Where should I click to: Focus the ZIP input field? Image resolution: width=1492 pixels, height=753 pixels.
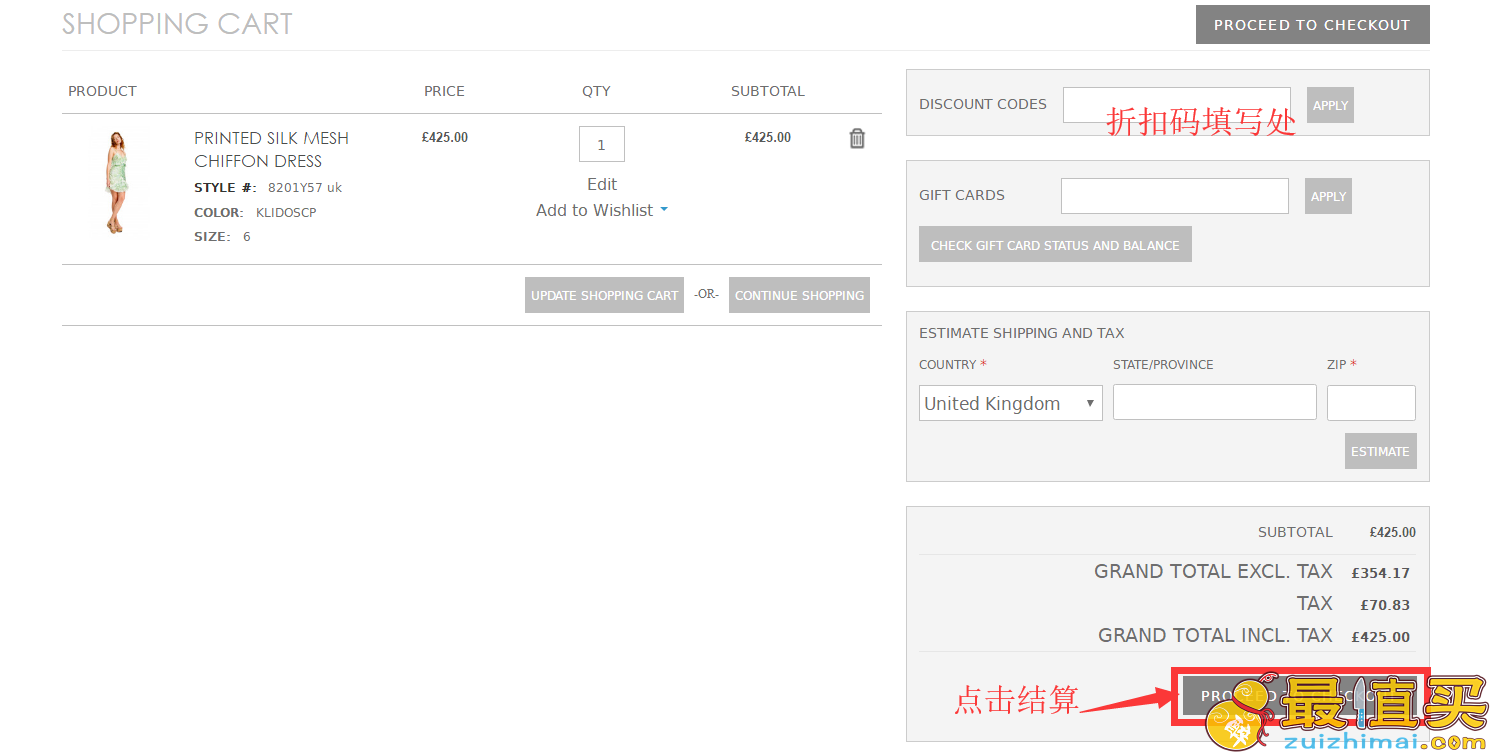coord(1371,403)
